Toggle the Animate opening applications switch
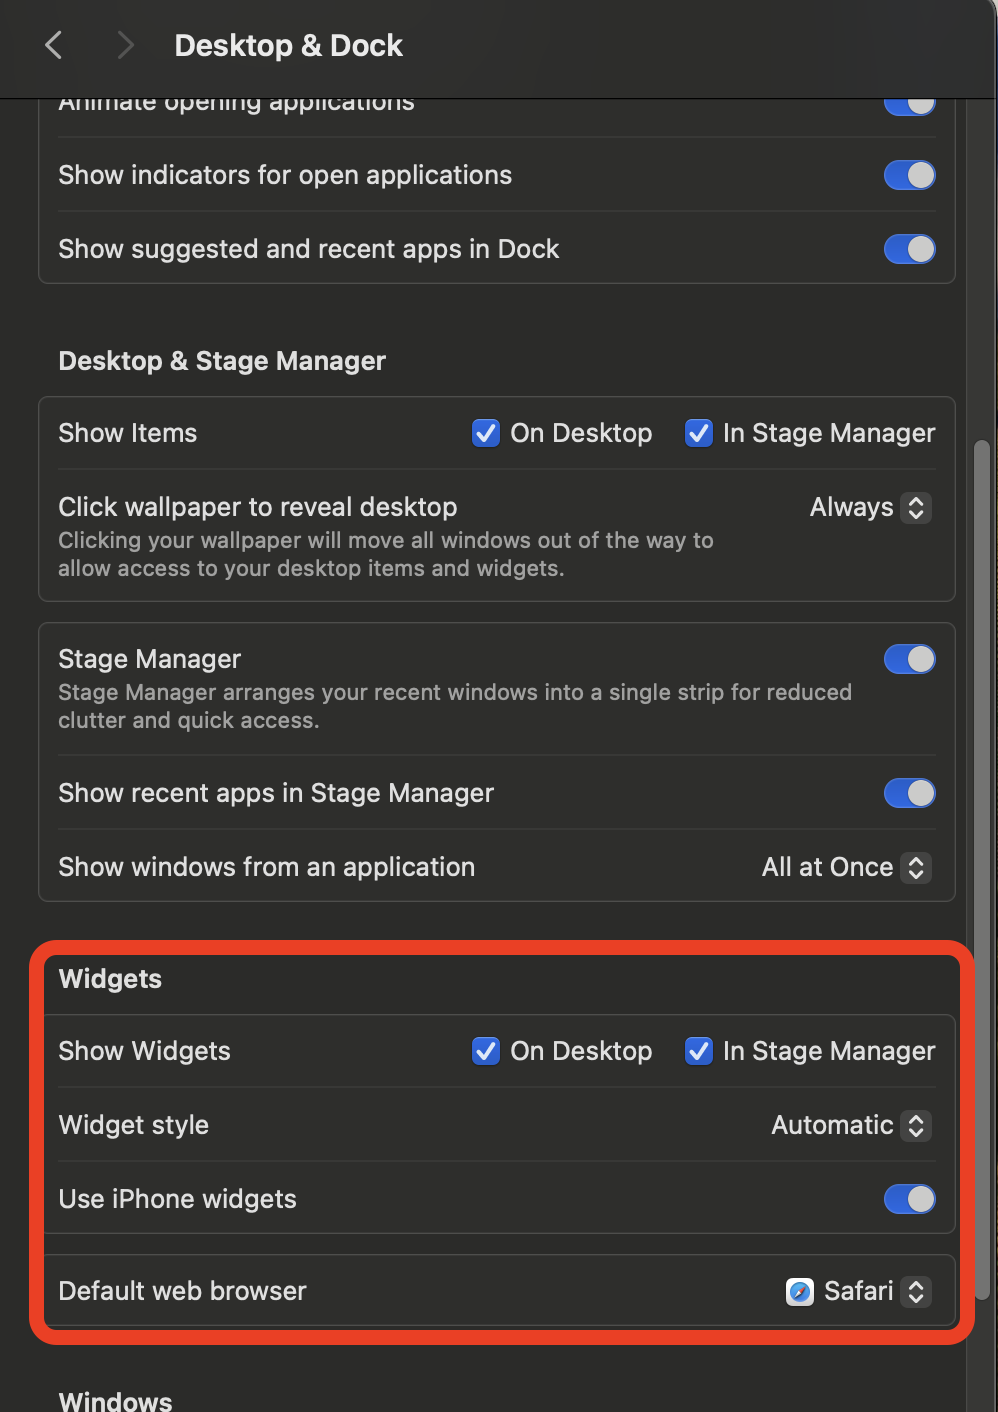998x1412 pixels. (x=909, y=105)
